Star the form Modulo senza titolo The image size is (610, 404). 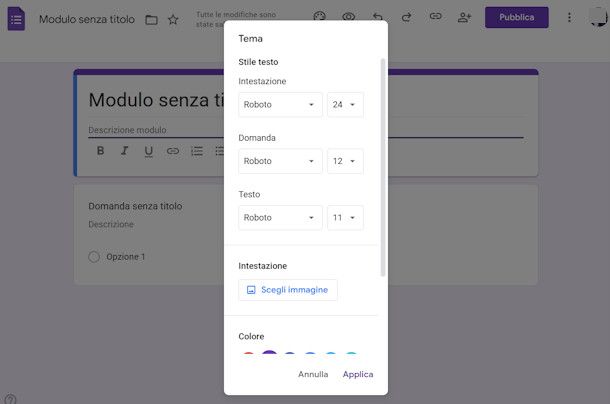tap(173, 19)
